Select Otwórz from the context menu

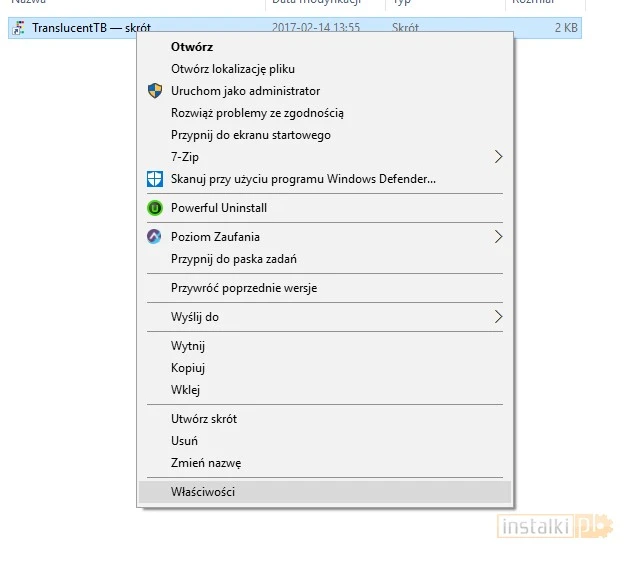(x=192, y=47)
